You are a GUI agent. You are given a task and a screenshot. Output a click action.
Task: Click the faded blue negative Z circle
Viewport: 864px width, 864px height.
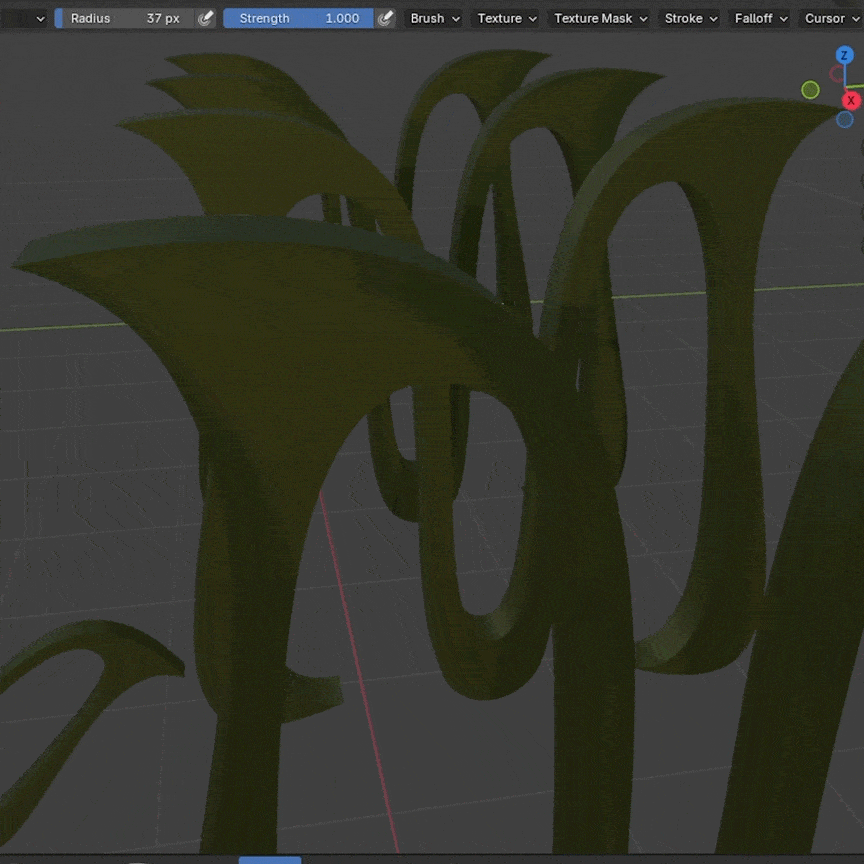pos(844,120)
